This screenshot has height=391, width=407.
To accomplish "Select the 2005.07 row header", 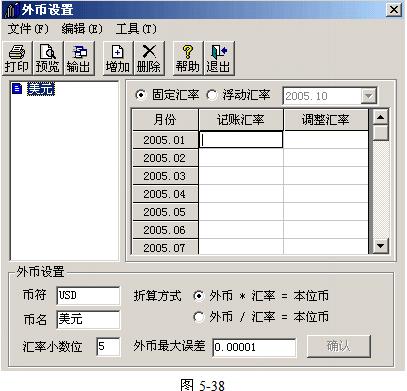I will 165,247.
